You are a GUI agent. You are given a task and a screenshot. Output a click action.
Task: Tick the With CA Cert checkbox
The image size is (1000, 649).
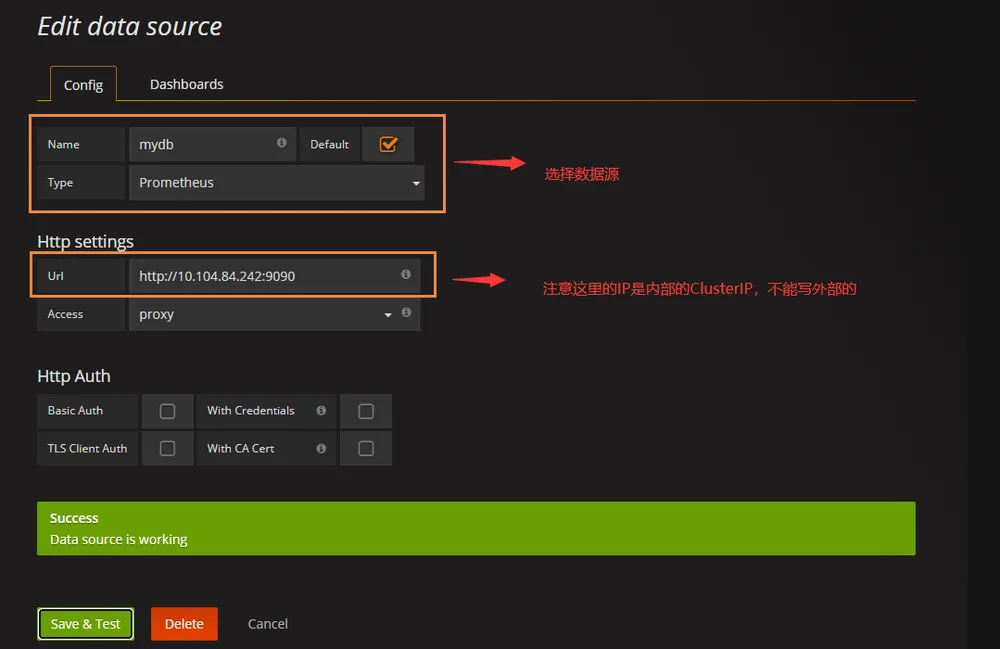click(366, 449)
